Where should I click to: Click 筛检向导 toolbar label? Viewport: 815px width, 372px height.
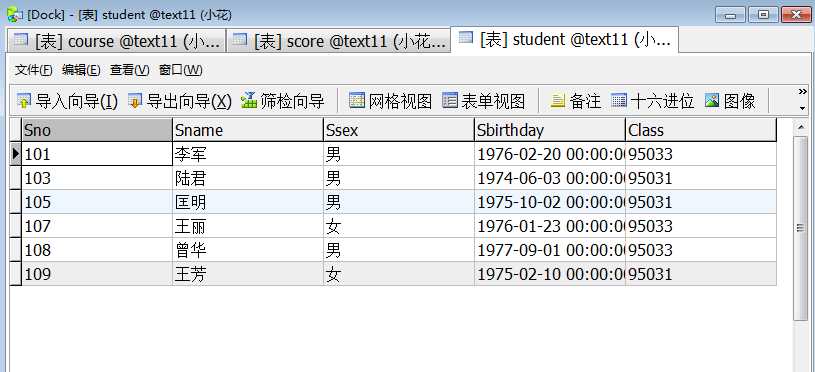[x=292, y=101]
